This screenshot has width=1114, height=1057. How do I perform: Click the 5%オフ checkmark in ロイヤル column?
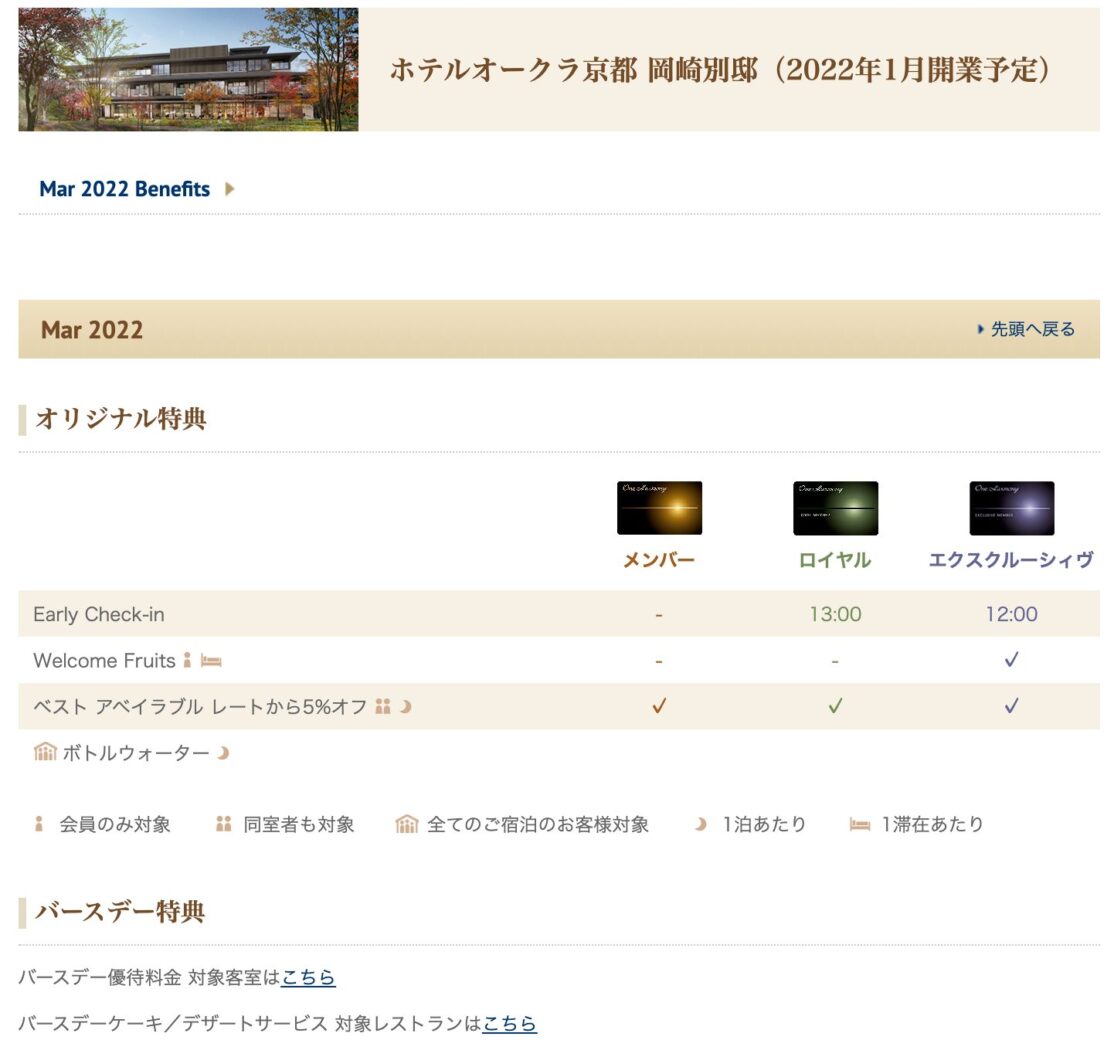(836, 706)
